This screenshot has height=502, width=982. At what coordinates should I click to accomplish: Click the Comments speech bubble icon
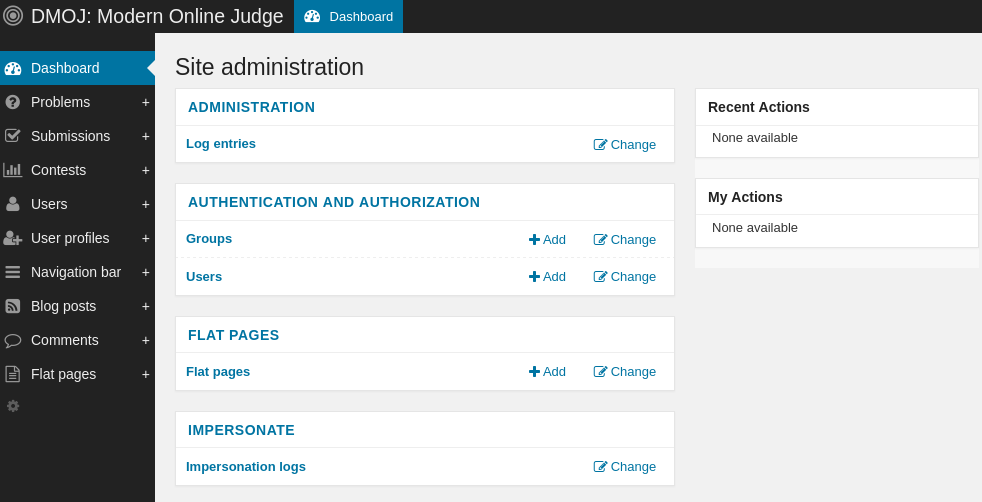point(13,340)
